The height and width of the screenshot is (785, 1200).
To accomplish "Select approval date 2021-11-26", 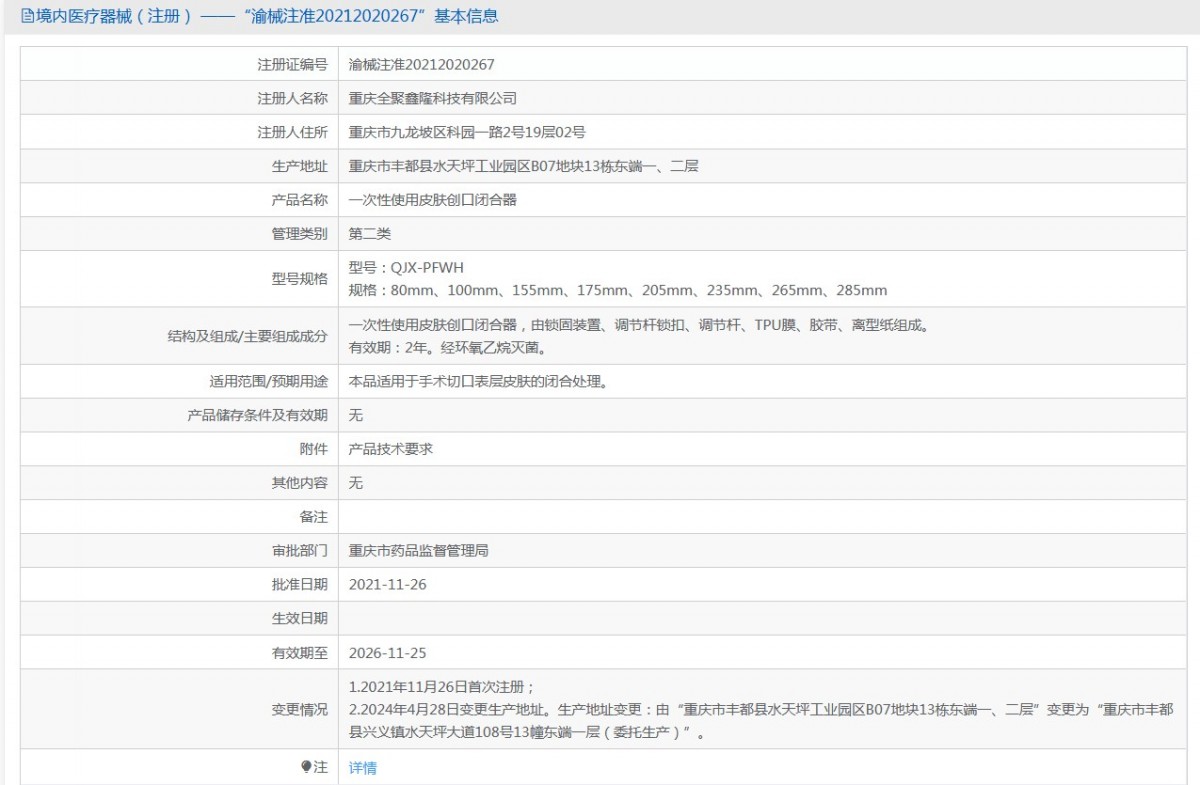I will click(x=388, y=585).
